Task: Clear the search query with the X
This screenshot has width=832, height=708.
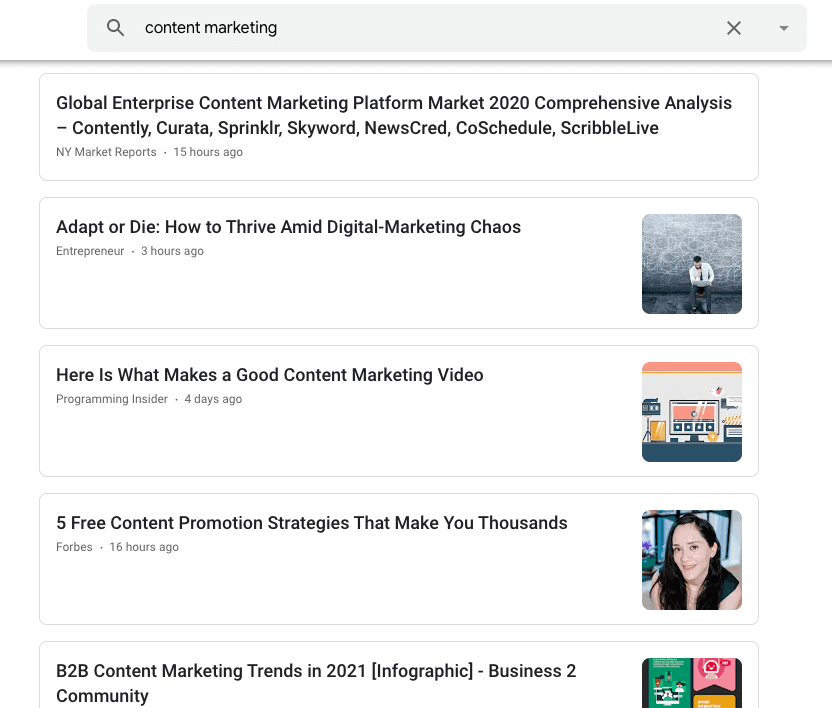Action: pyautogui.click(x=734, y=28)
